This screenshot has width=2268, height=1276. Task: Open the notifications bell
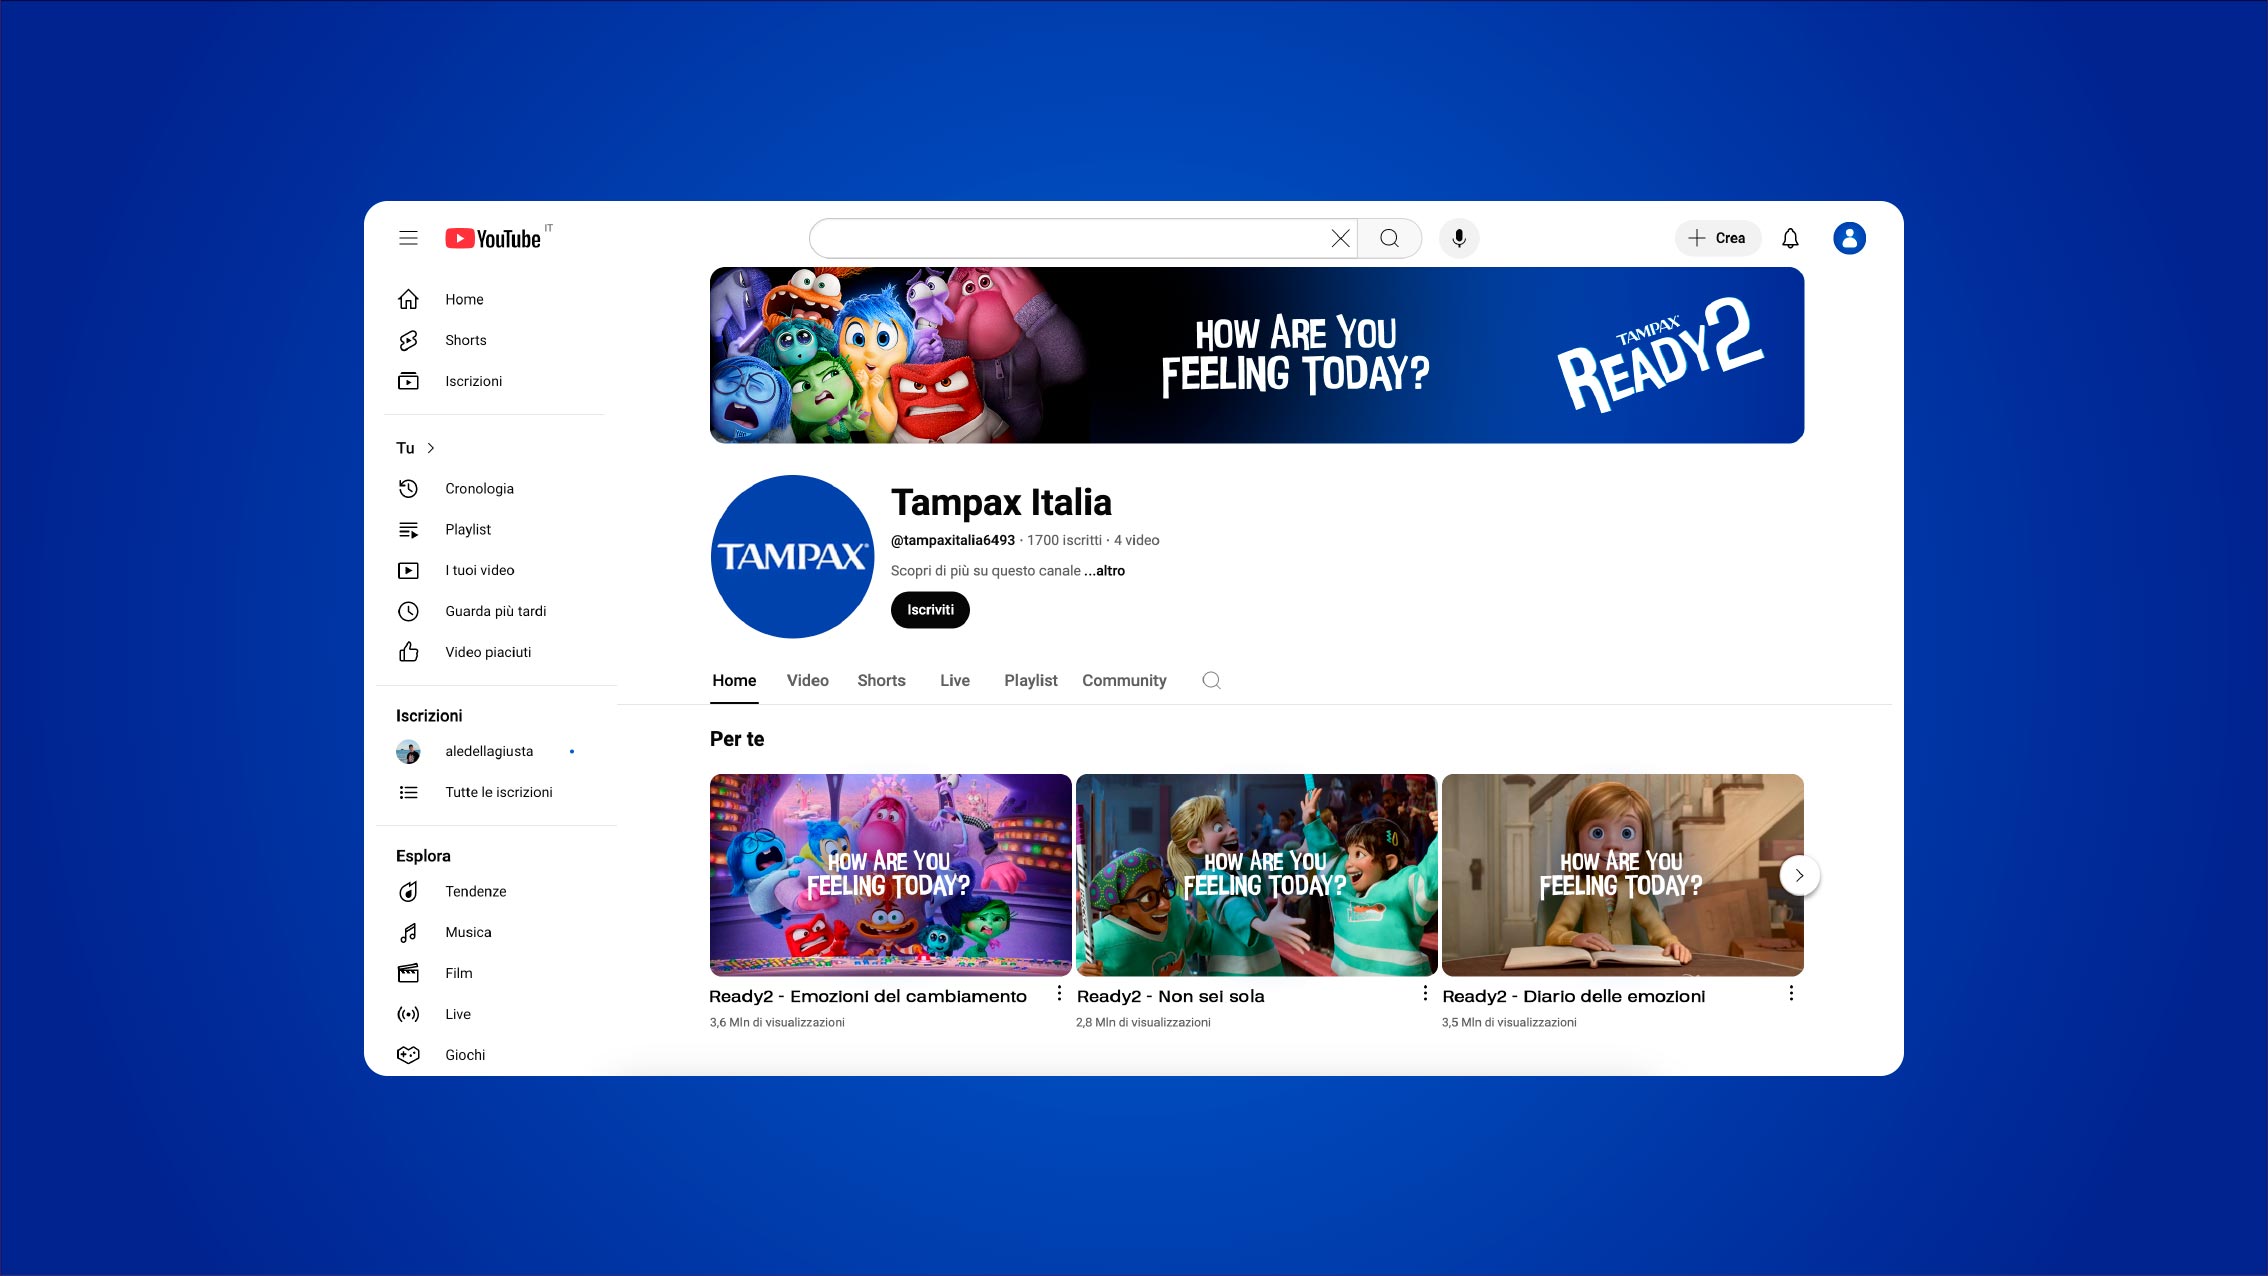1790,238
